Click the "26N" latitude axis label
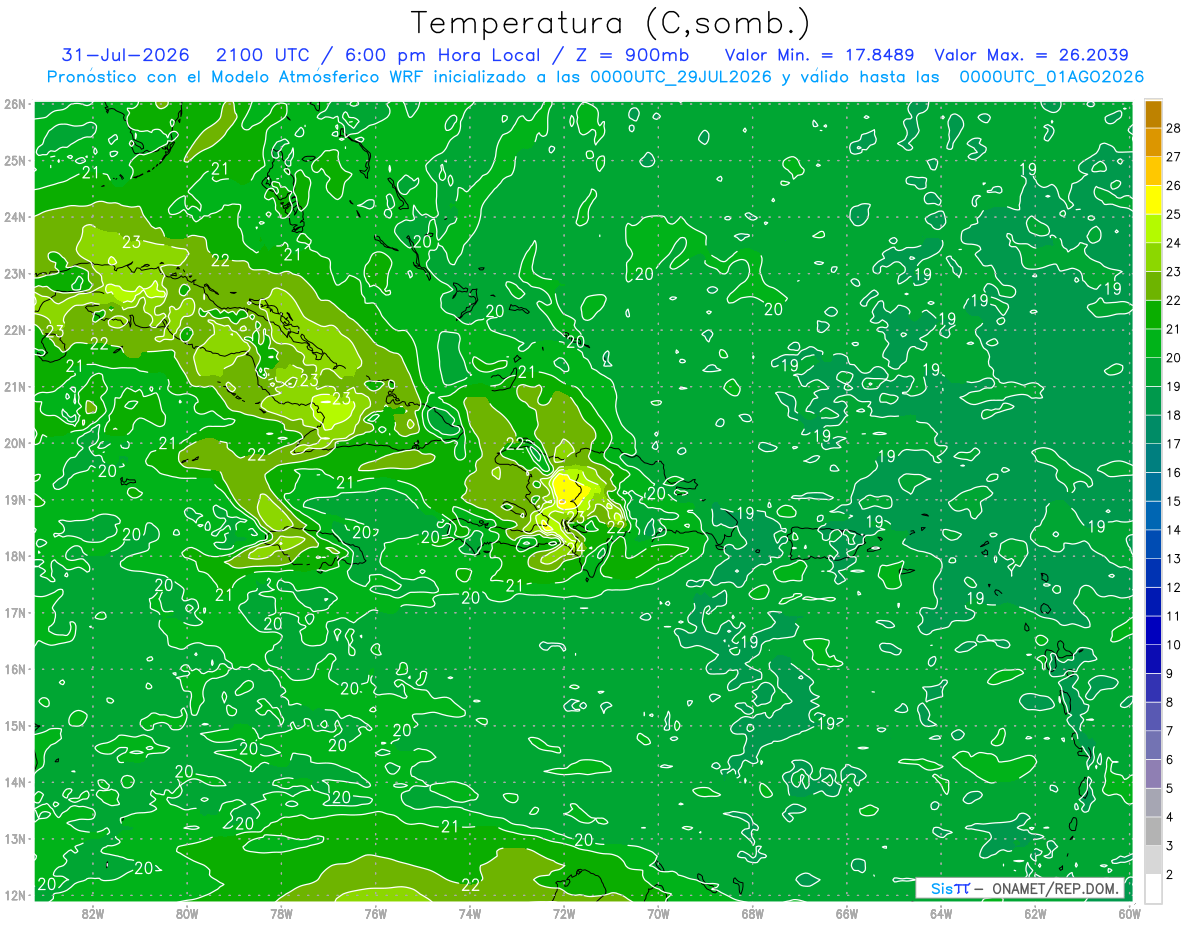Image resolution: width=1200 pixels, height=927 pixels. (x=14, y=104)
